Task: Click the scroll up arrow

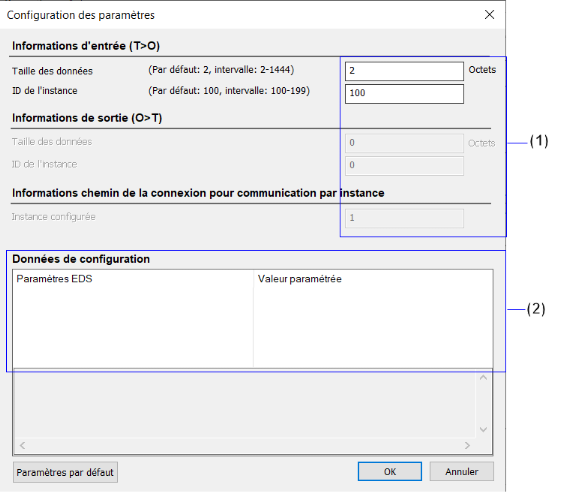Action: pyautogui.click(x=483, y=378)
